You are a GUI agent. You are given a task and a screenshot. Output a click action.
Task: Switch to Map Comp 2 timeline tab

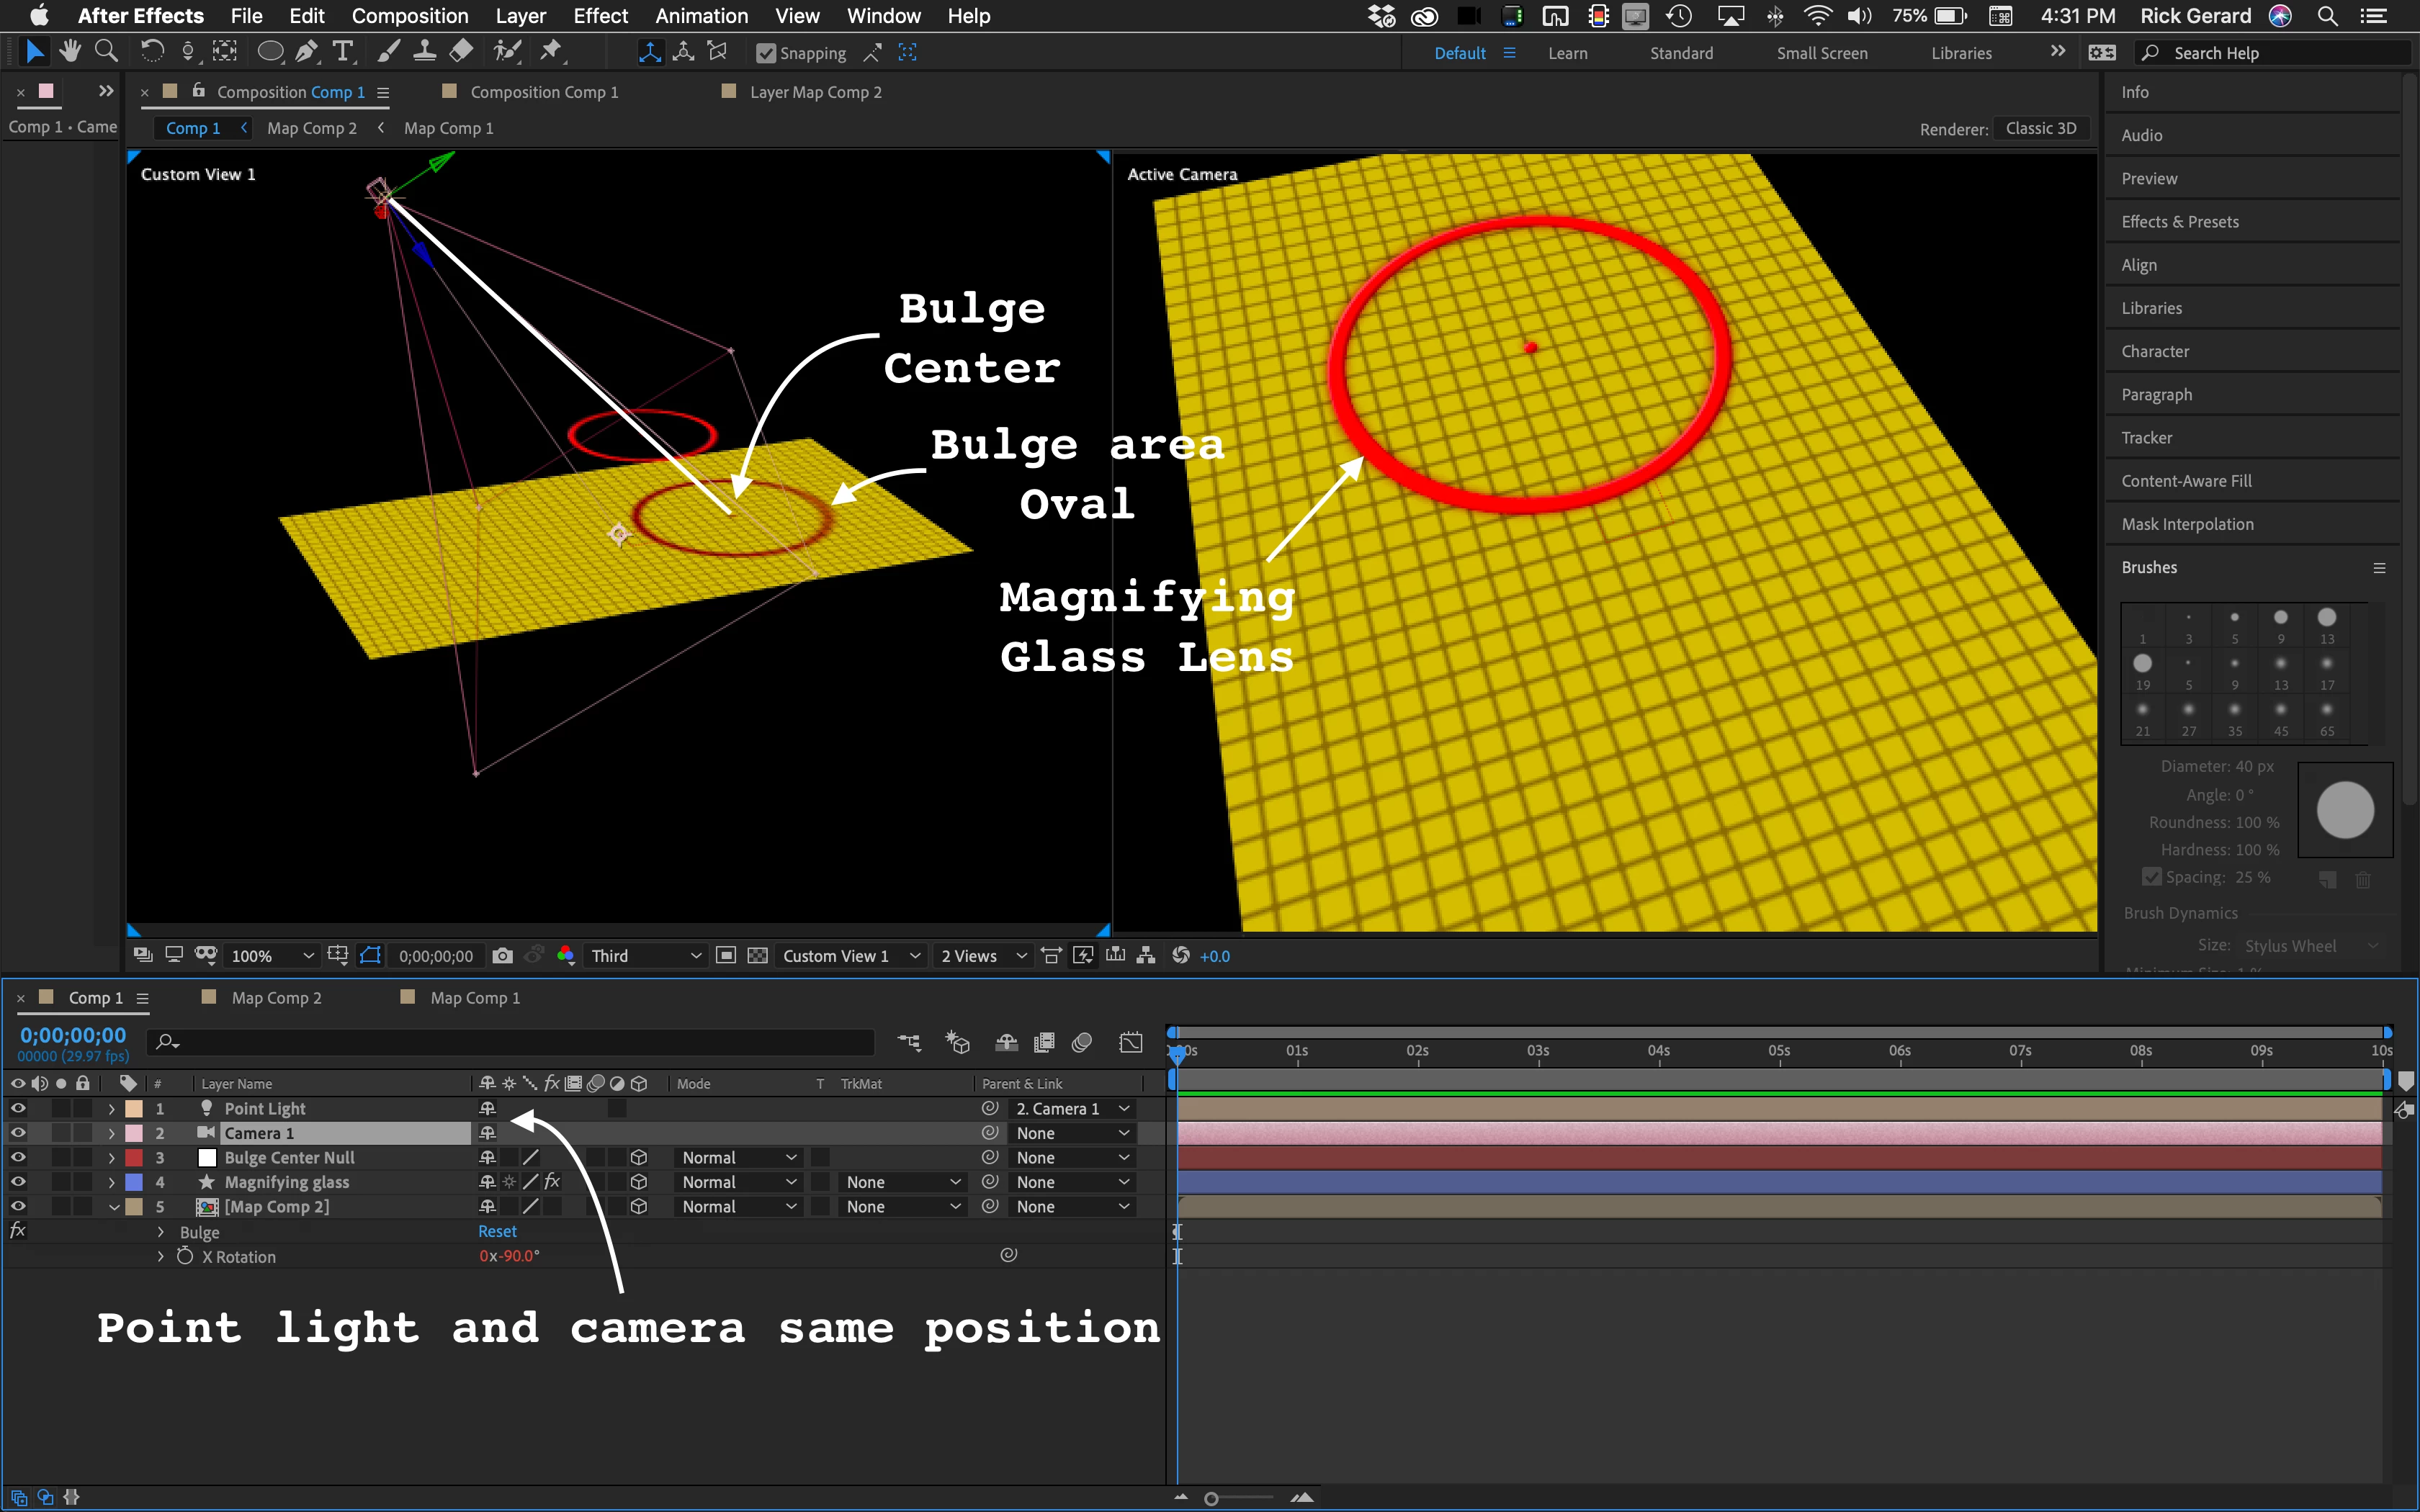(x=276, y=998)
